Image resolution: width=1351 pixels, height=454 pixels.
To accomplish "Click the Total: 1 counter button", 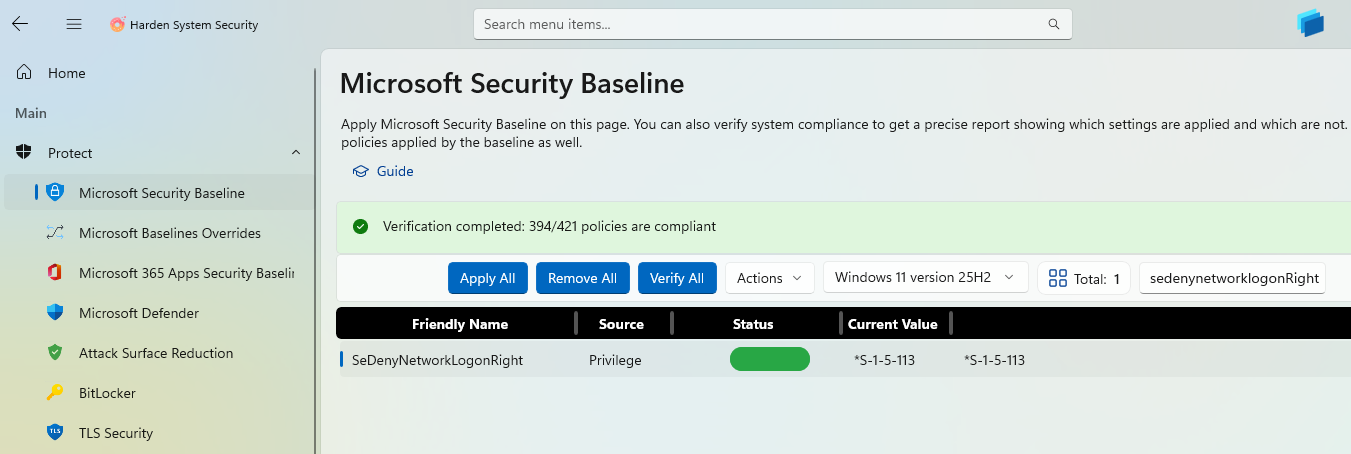I will (x=1085, y=278).
